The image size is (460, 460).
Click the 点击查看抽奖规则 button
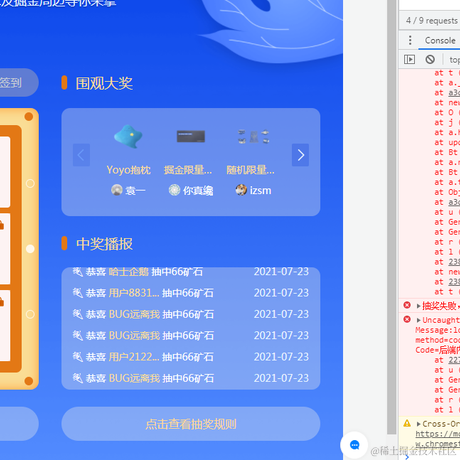[191, 424]
